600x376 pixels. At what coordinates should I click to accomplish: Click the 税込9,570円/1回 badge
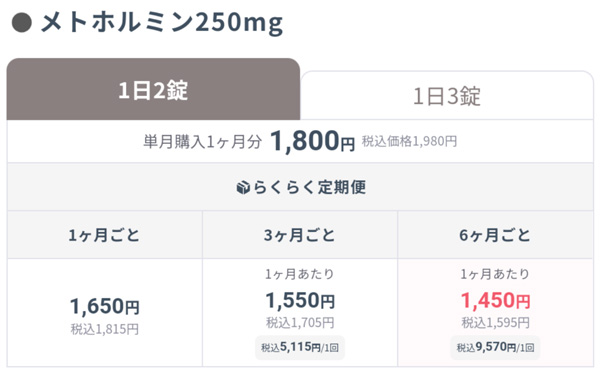point(496,347)
